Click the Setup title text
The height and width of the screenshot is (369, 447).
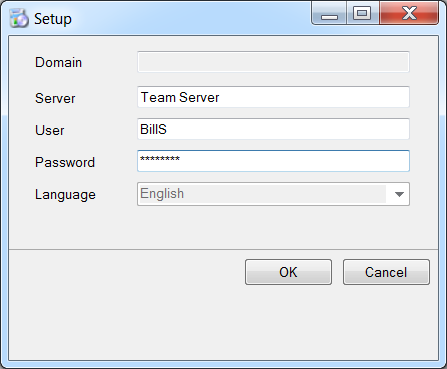click(x=53, y=19)
